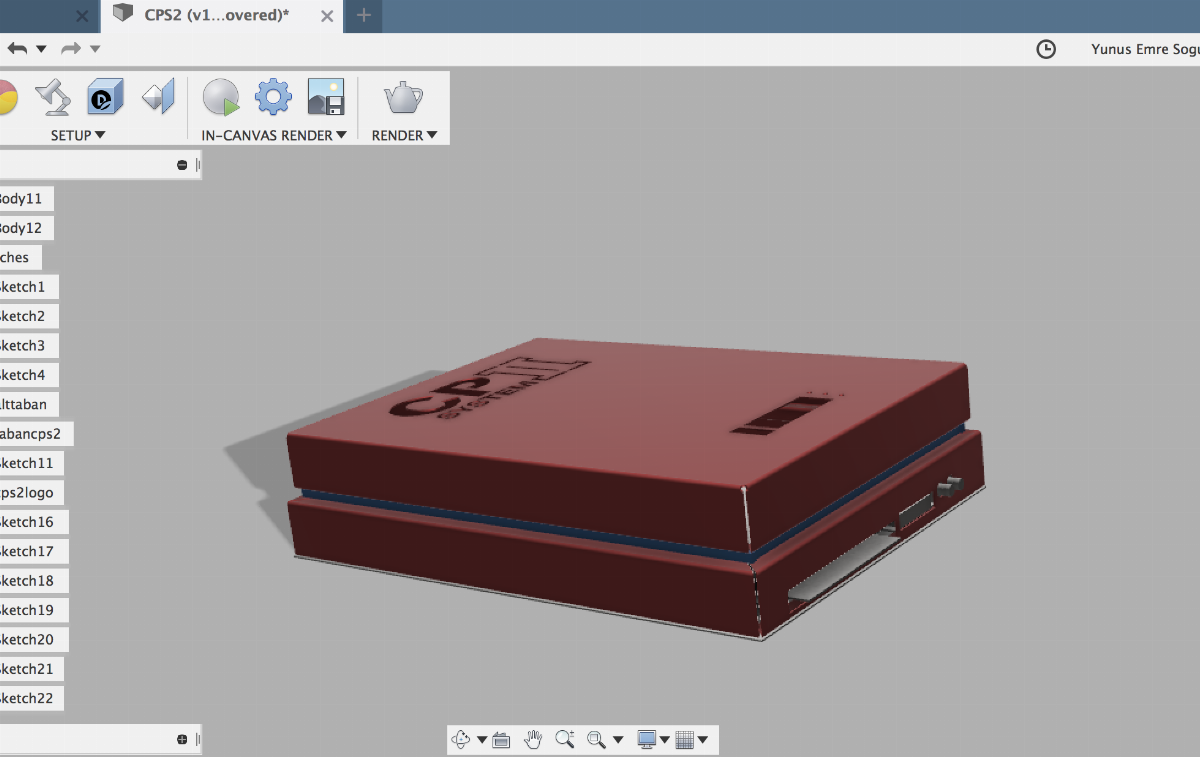1200x757 pixels.
Task: Open the Yunus Emre account menu
Action: [x=1145, y=49]
